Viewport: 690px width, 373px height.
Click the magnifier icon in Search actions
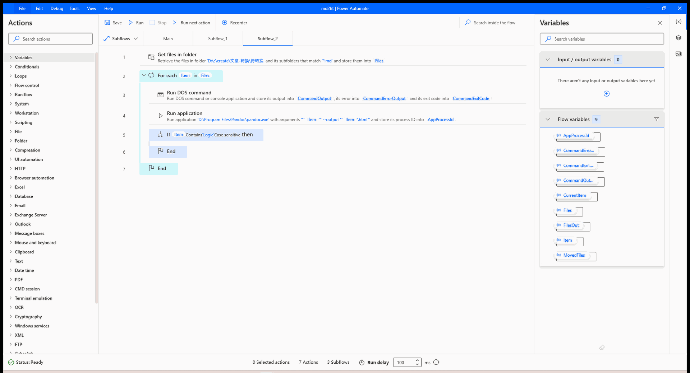tap(16, 39)
